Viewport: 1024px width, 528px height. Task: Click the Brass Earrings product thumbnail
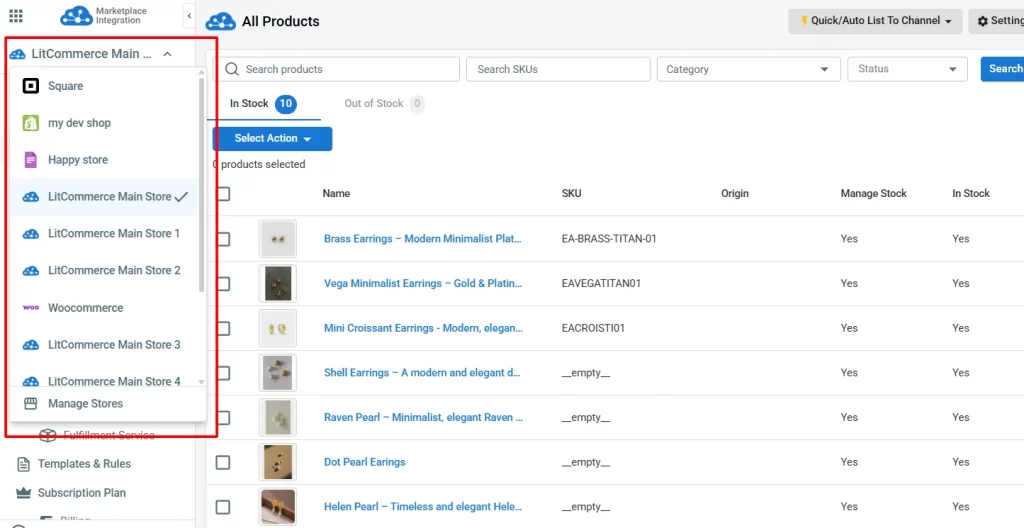(278, 239)
